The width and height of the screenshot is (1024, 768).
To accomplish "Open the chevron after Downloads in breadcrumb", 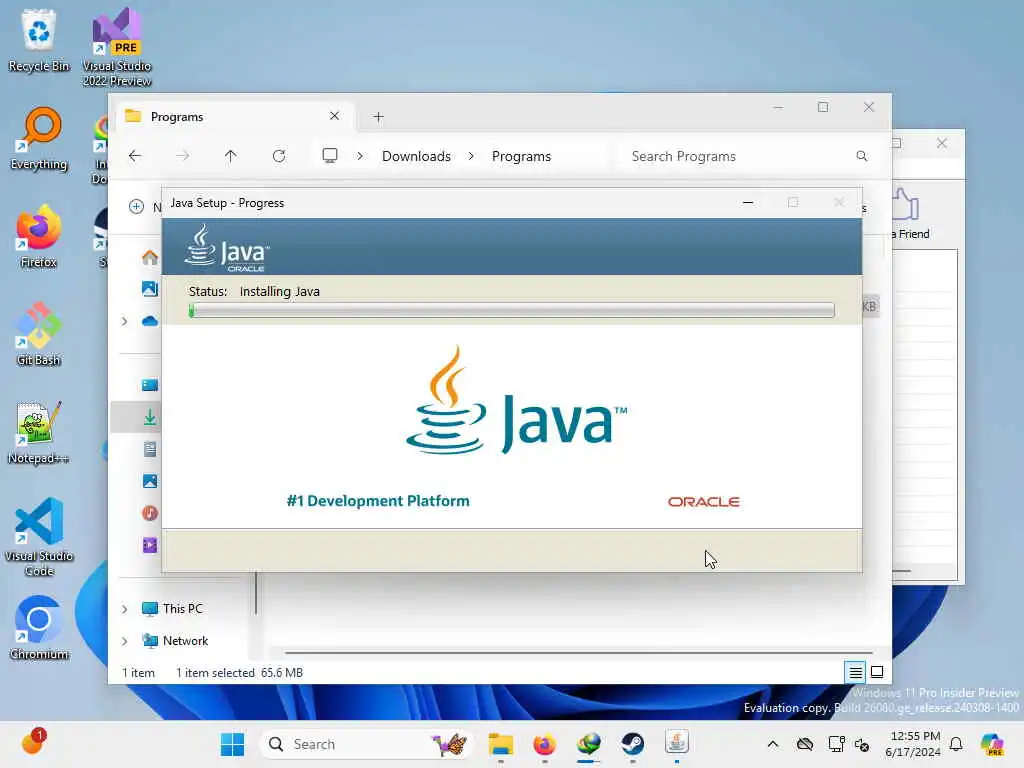I will 471,156.
